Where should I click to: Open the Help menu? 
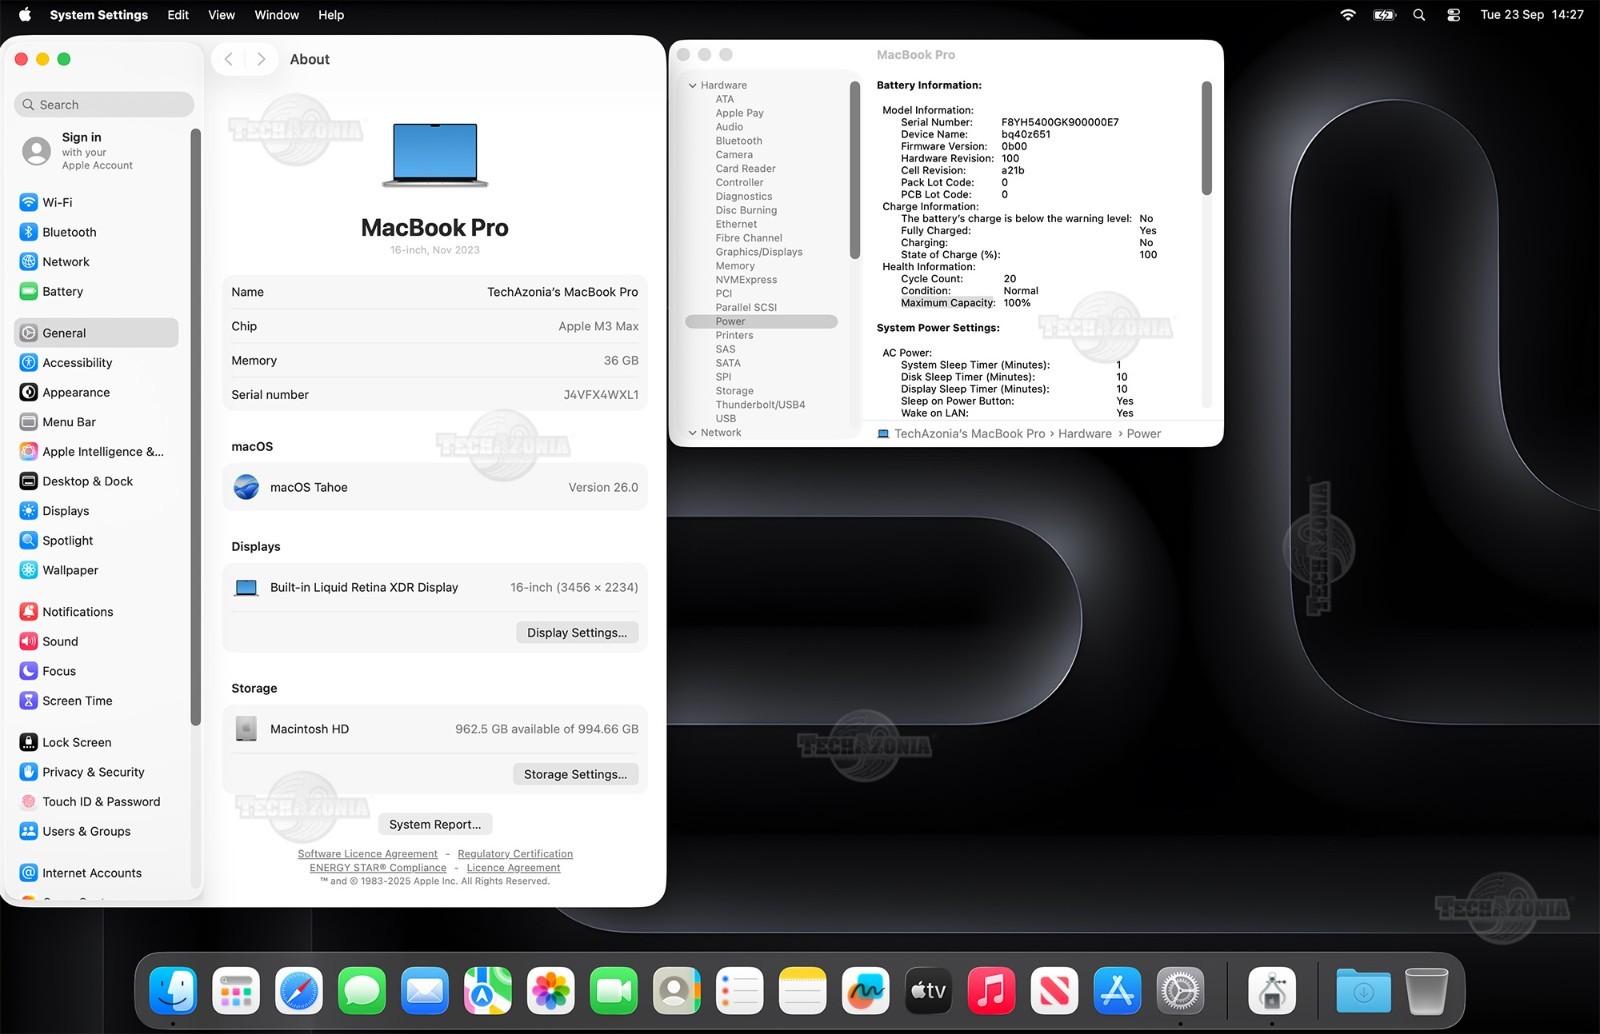click(x=331, y=15)
